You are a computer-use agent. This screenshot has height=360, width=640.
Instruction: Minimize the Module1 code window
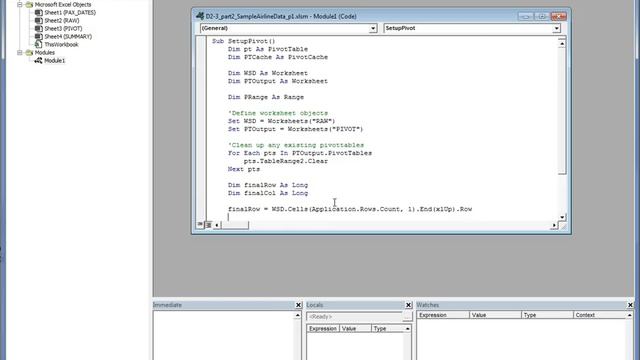click(x=526, y=16)
